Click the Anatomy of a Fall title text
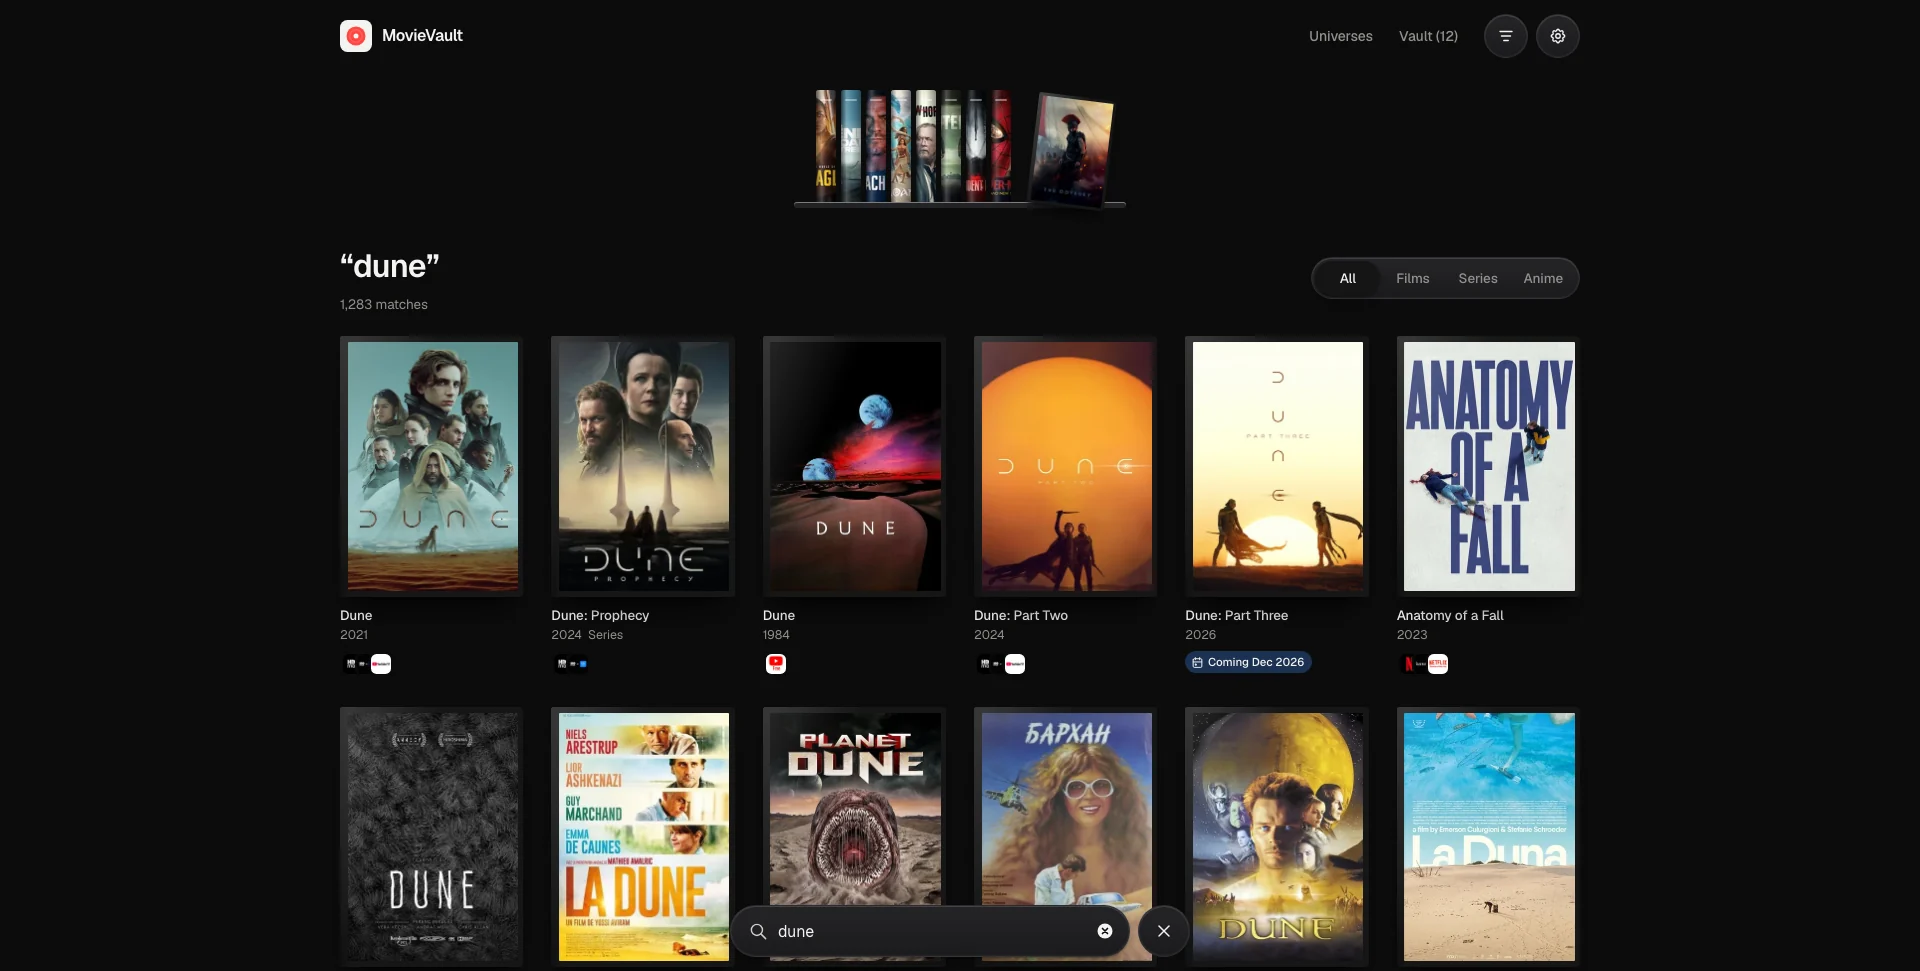The image size is (1920, 971). point(1450,616)
